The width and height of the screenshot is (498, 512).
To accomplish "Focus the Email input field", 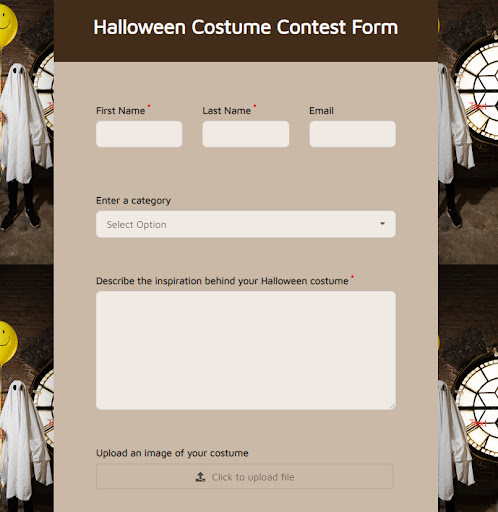I will click(x=352, y=134).
